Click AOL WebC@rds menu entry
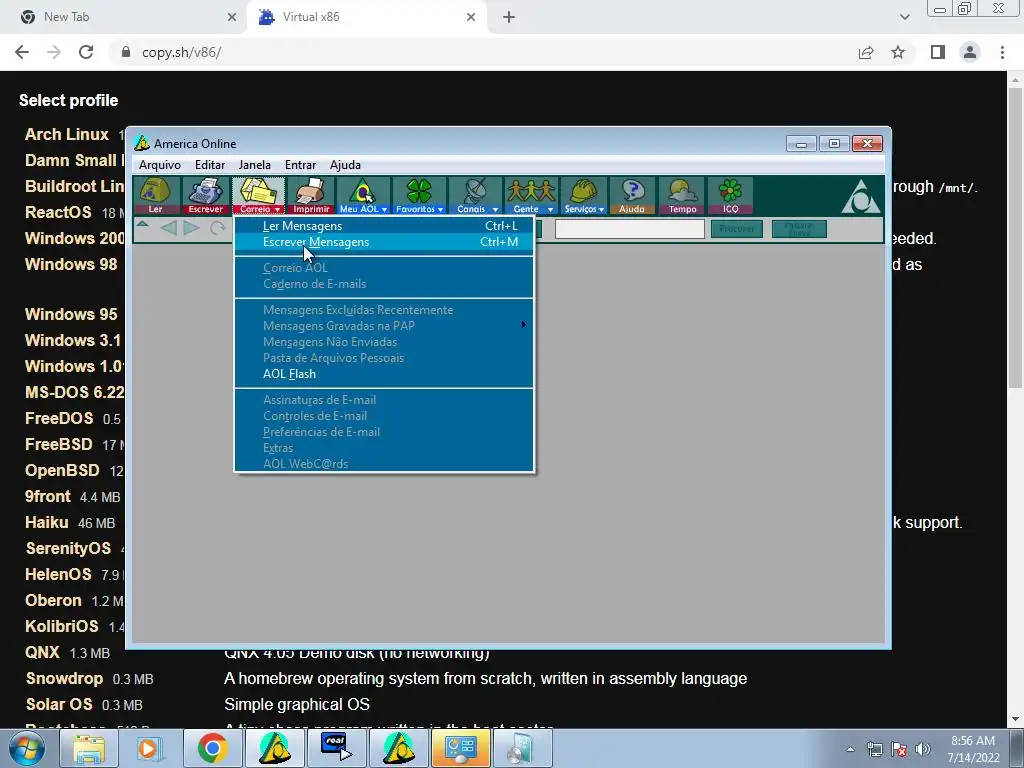Viewport: 1024px width, 768px height. click(384, 464)
